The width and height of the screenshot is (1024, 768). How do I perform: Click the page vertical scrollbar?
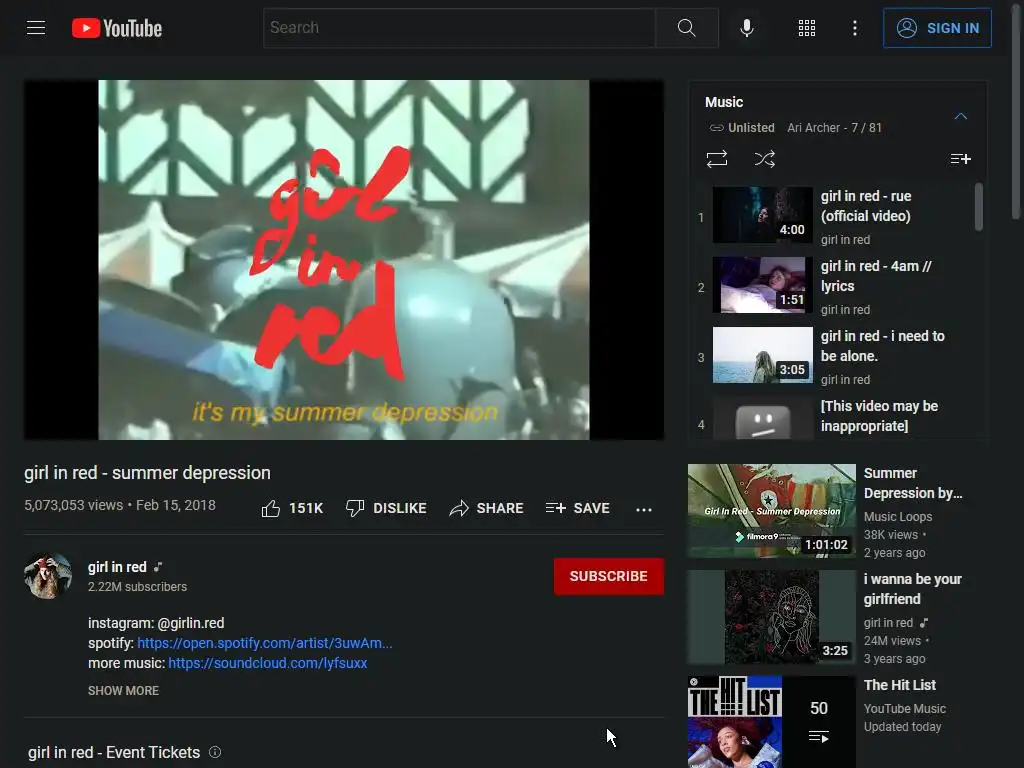(1016, 114)
